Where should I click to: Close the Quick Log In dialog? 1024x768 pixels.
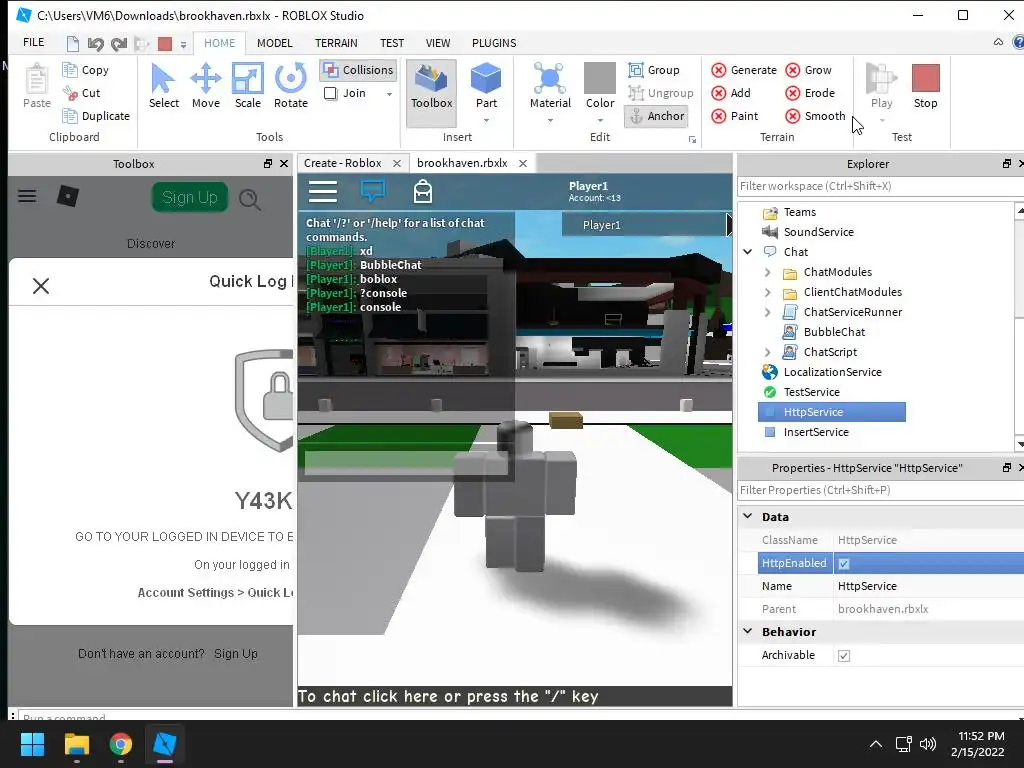click(41, 286)
